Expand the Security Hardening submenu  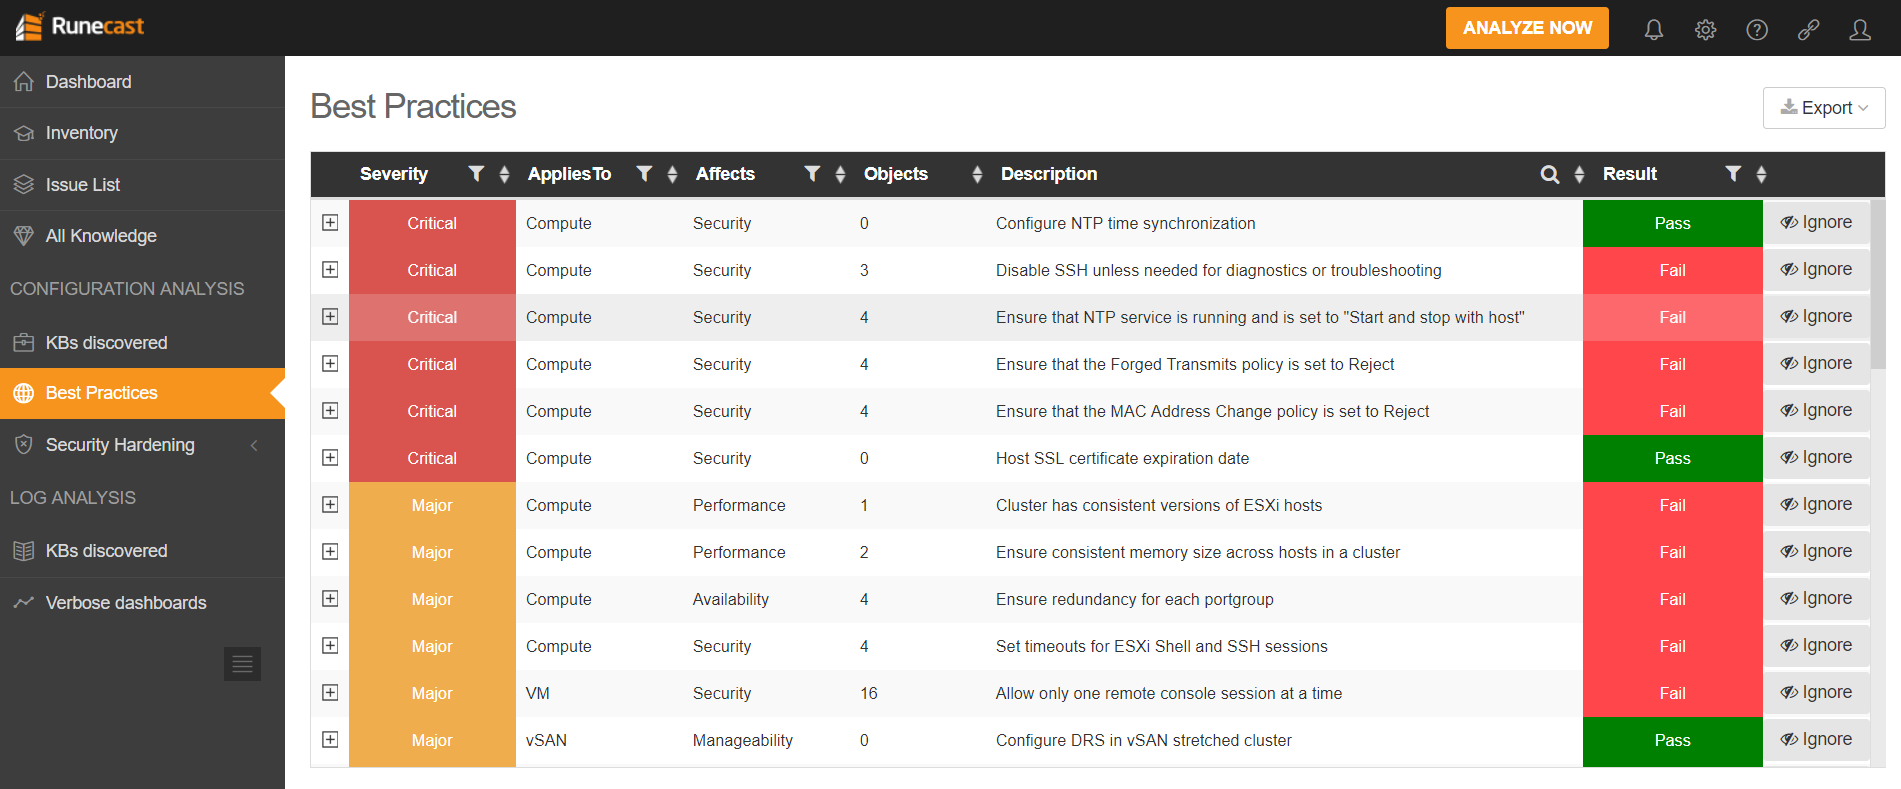[x=253, y=445]
